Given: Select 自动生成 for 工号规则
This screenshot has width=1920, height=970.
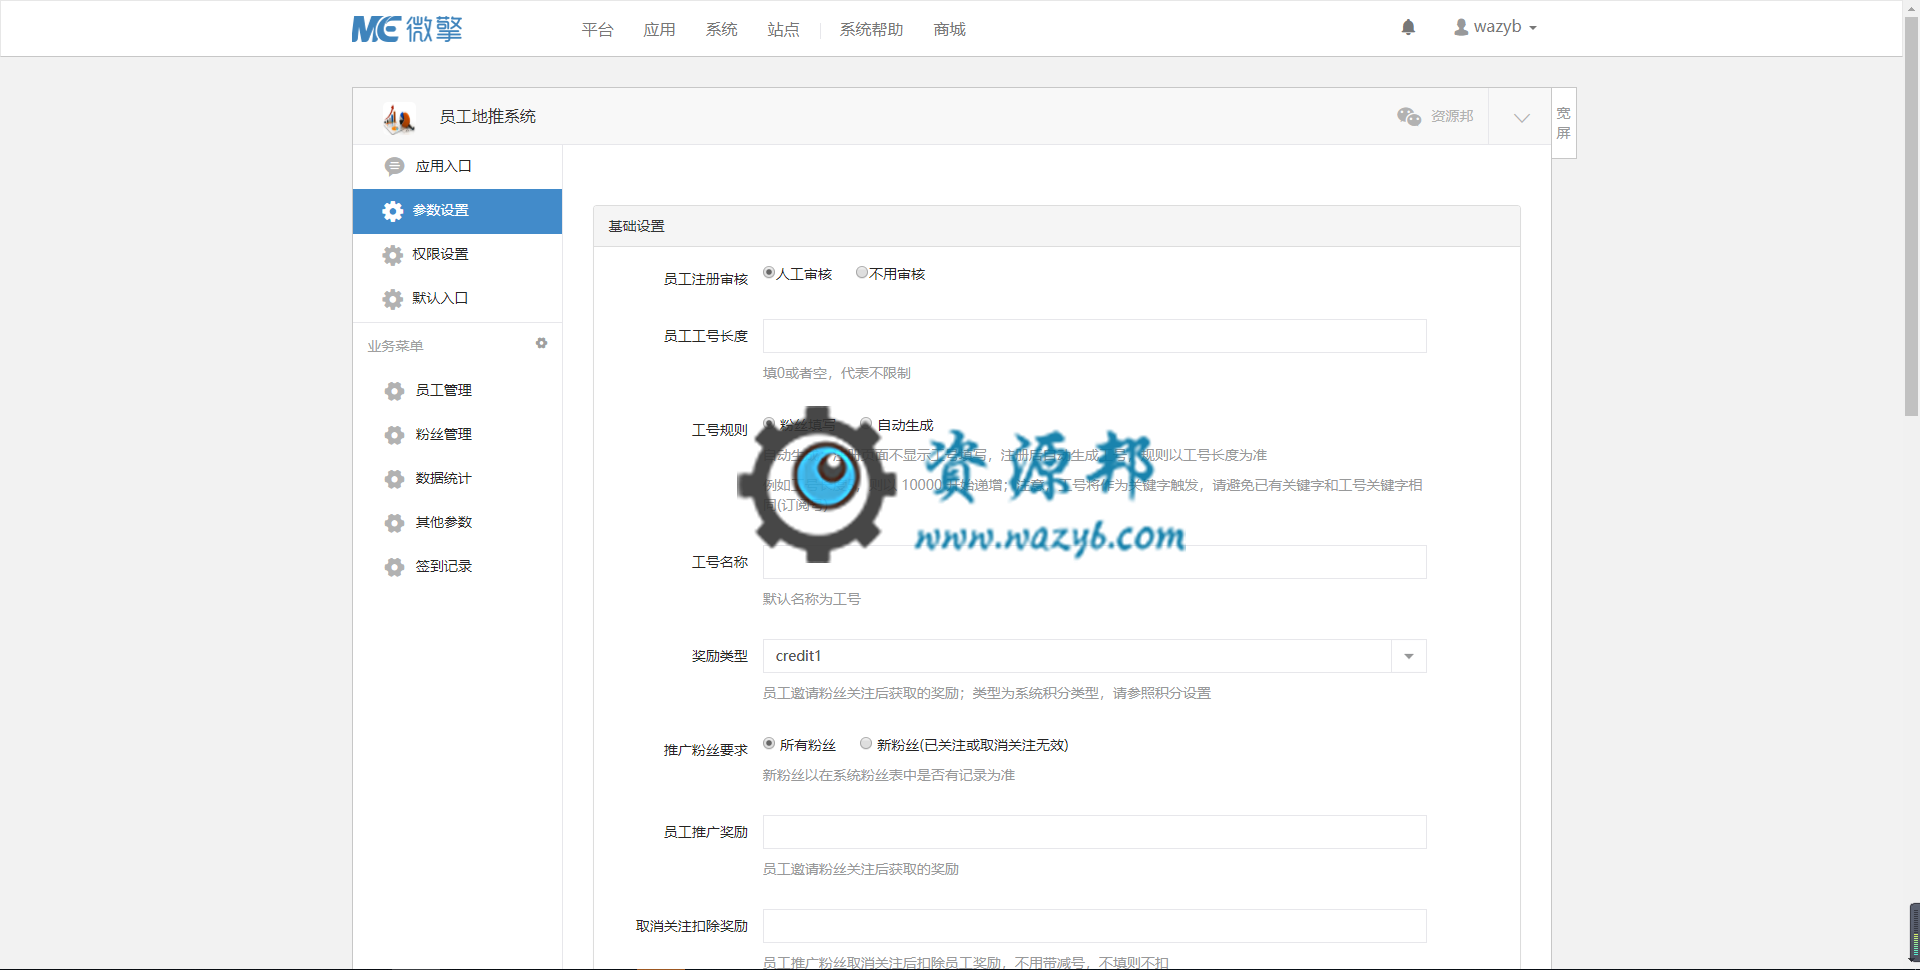Looking at the screenshot, I should coord(866,424).
